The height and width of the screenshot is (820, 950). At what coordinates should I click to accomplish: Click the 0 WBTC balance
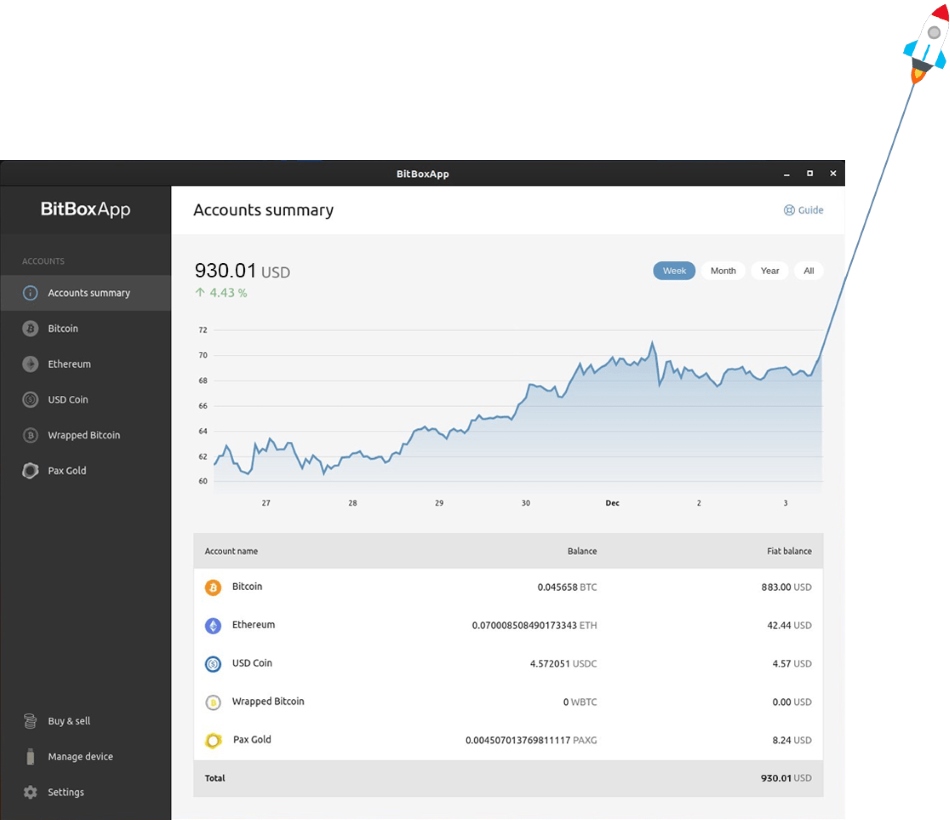(x=580, y=702)
